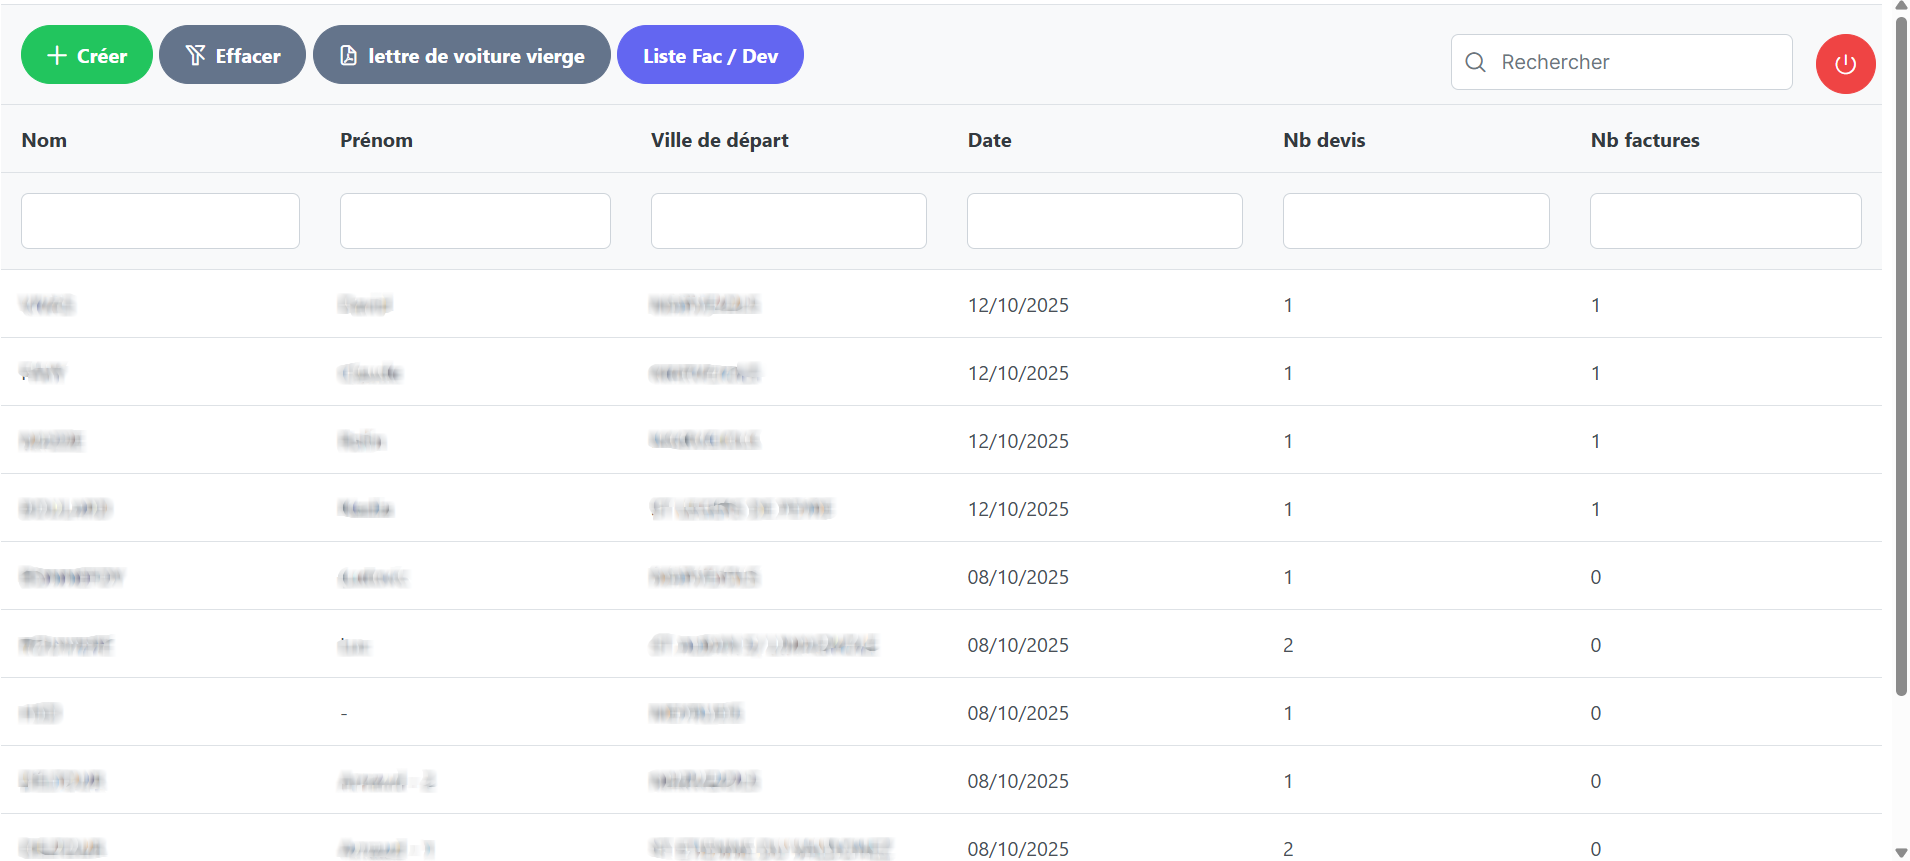Focus the Date filter input
This screenshot has width=1910, height=861.
point(1104,221)
